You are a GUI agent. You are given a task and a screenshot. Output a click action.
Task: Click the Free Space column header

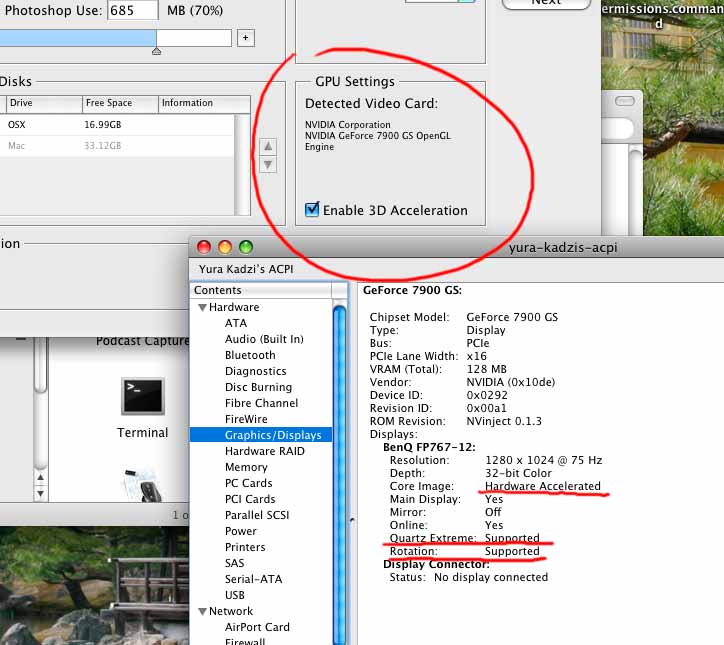[x=120, y=103]
